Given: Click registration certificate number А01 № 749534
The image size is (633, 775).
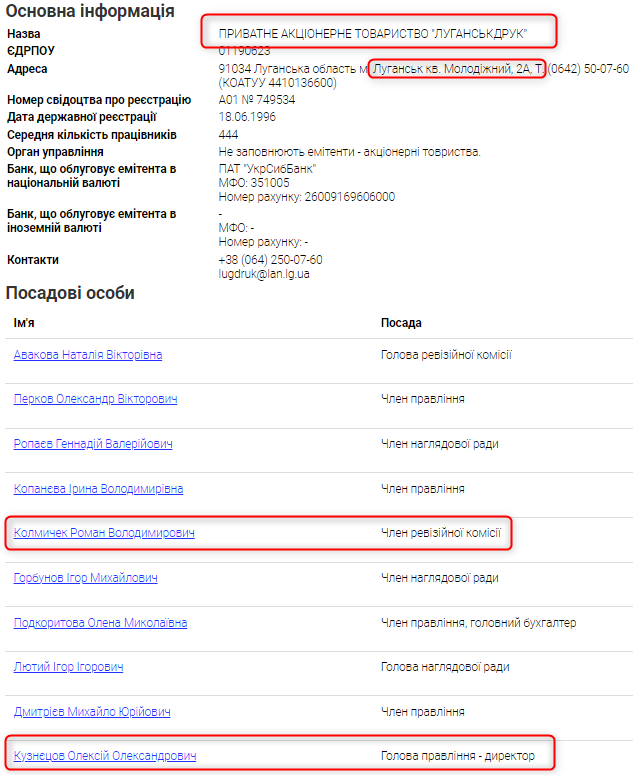Looking at the screenshot, I should 257,100.
